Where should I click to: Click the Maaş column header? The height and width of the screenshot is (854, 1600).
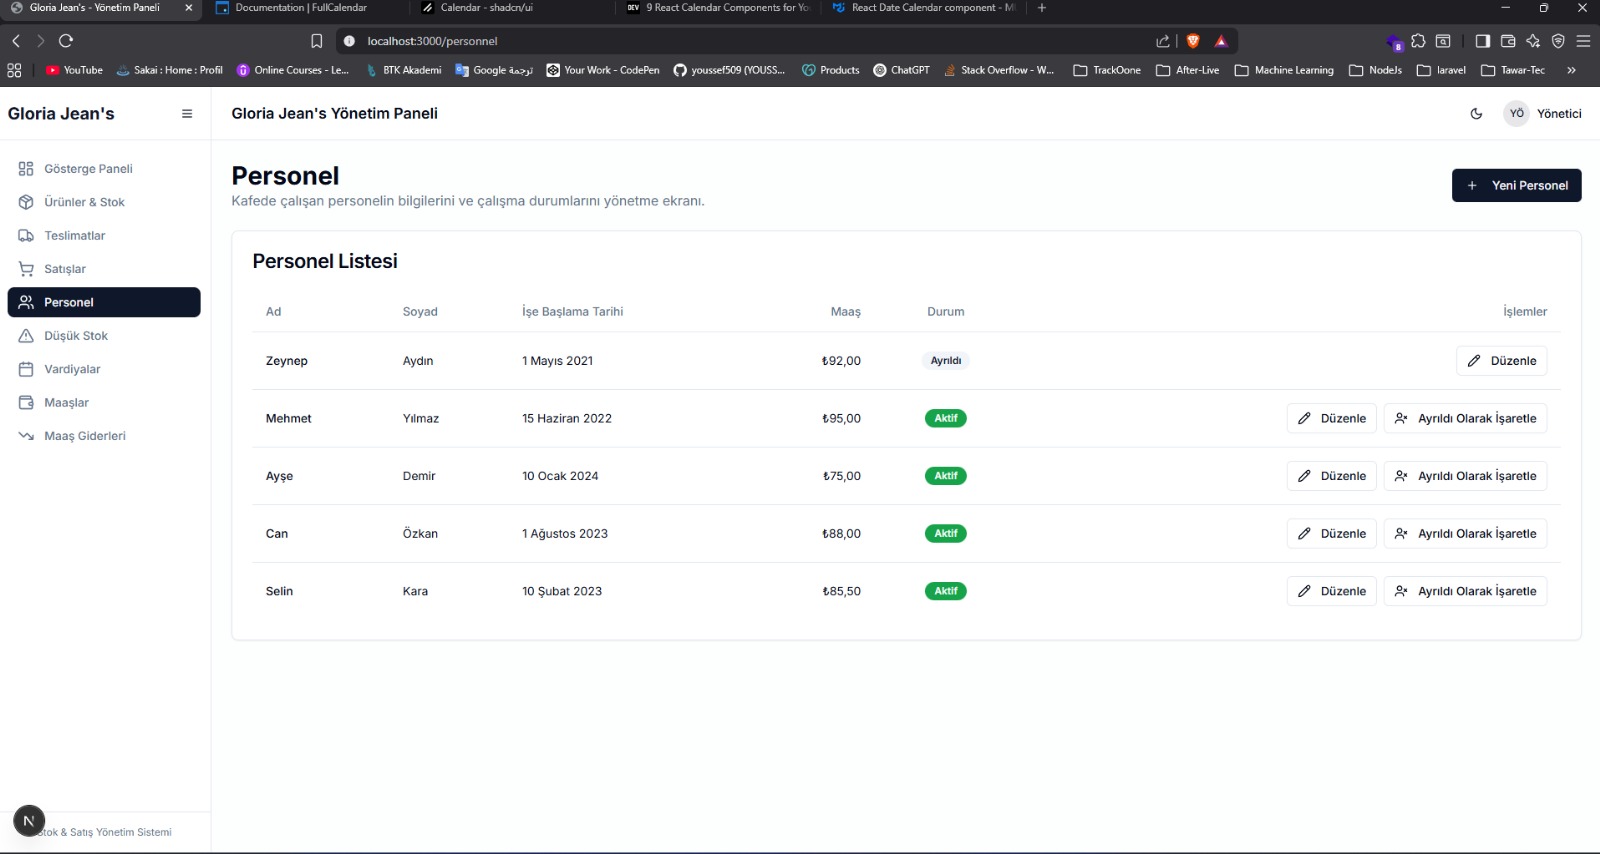tap(845, 312)
